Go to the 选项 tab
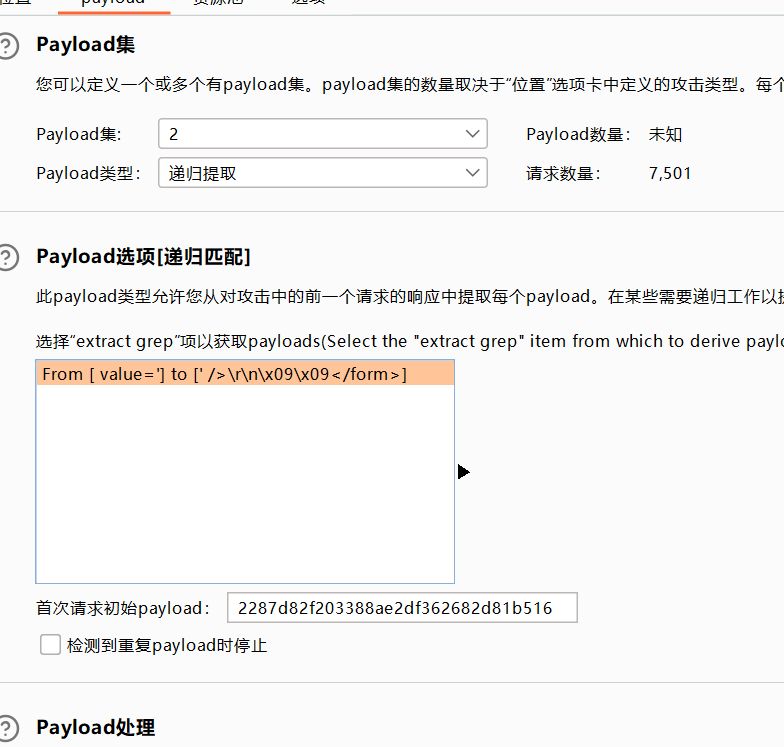This screenshot has height=747, width=784. click(307, 3)
